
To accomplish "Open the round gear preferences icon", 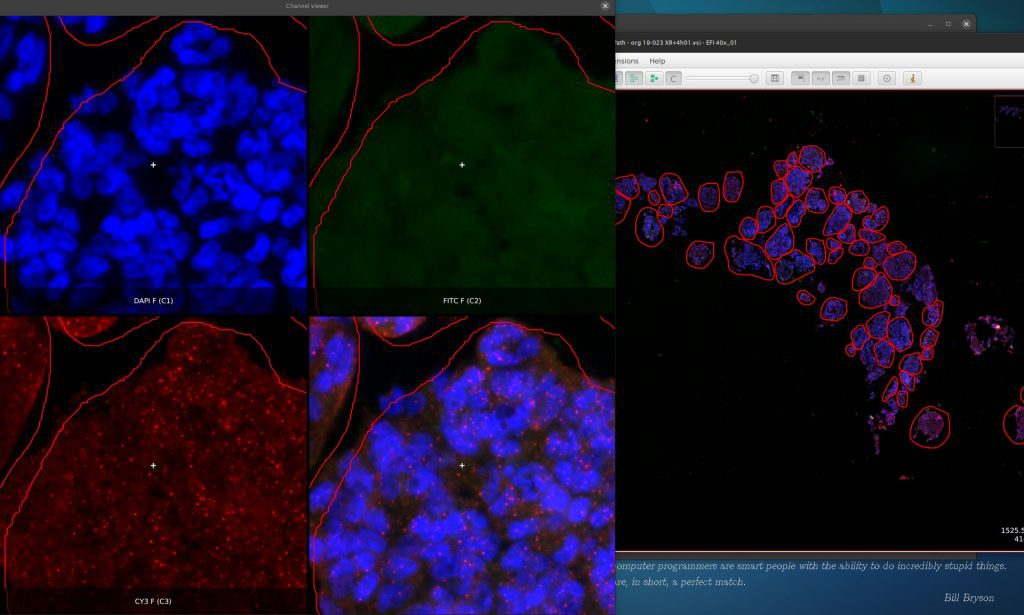I will pyautogui.click(x=887, y=78).
